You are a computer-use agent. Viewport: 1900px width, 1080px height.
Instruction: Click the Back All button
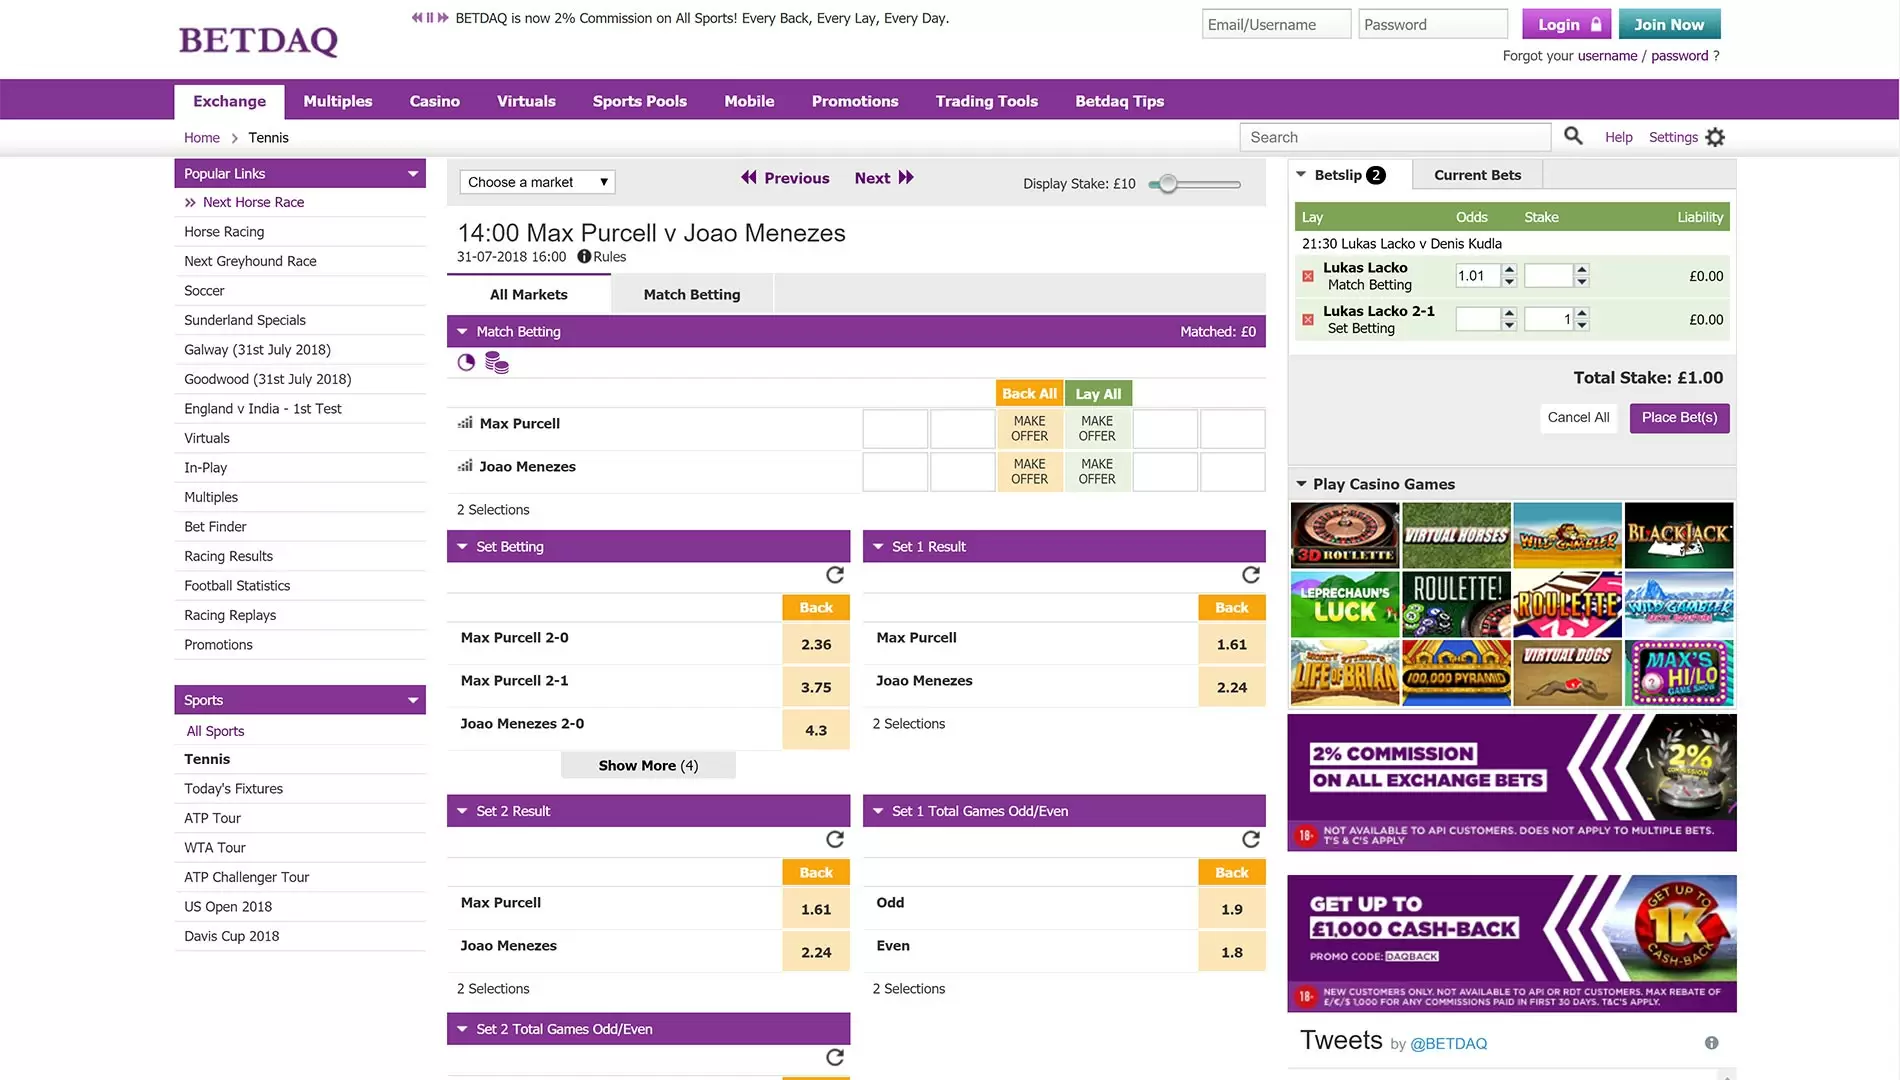pos(1029,394)
